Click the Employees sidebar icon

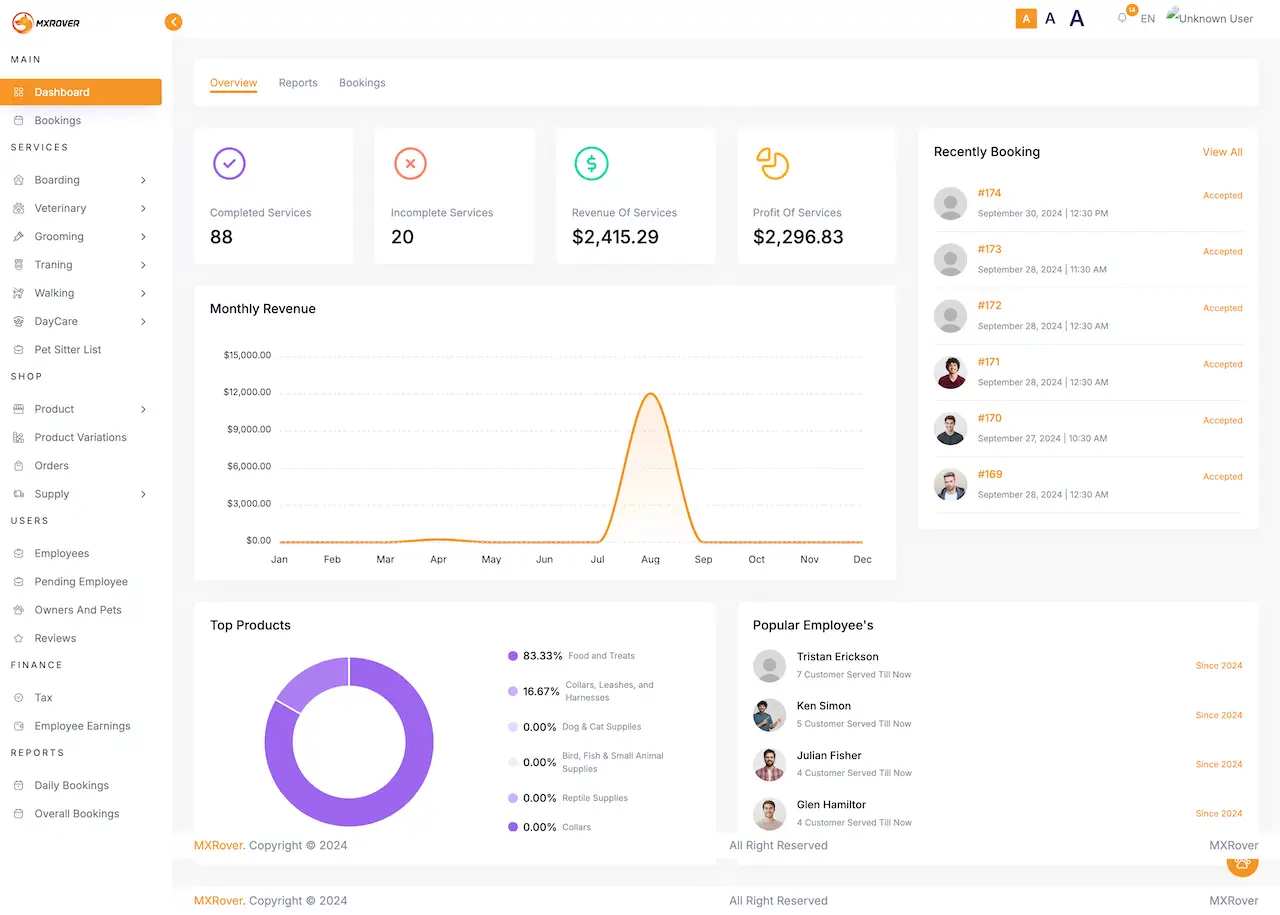[18, 554]
